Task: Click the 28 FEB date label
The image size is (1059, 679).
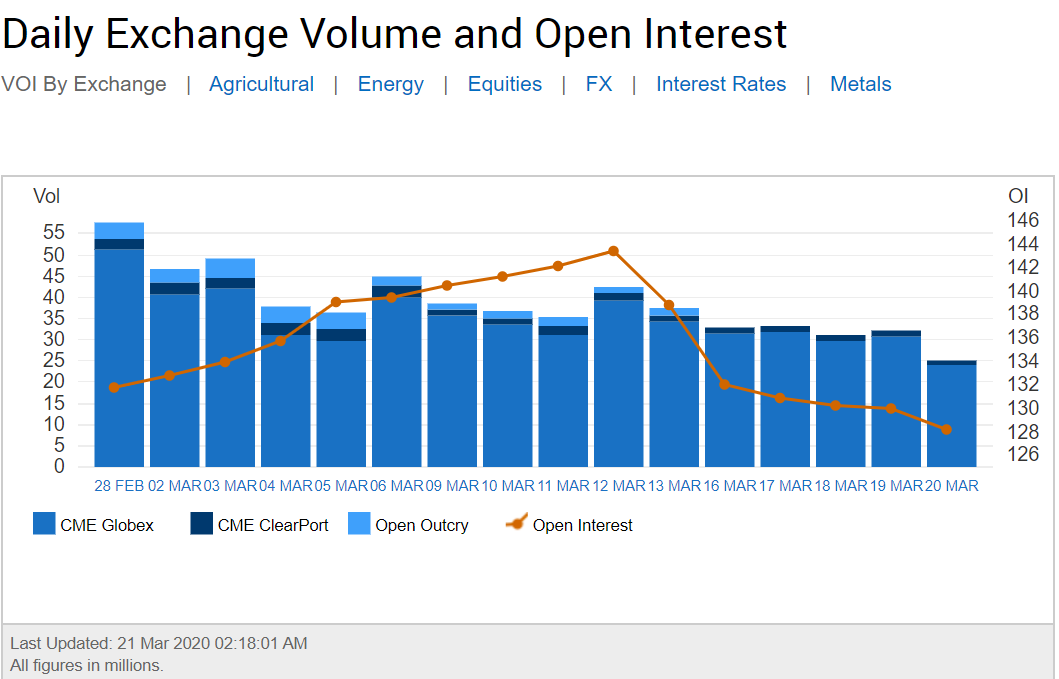Action: pos(119,486)
